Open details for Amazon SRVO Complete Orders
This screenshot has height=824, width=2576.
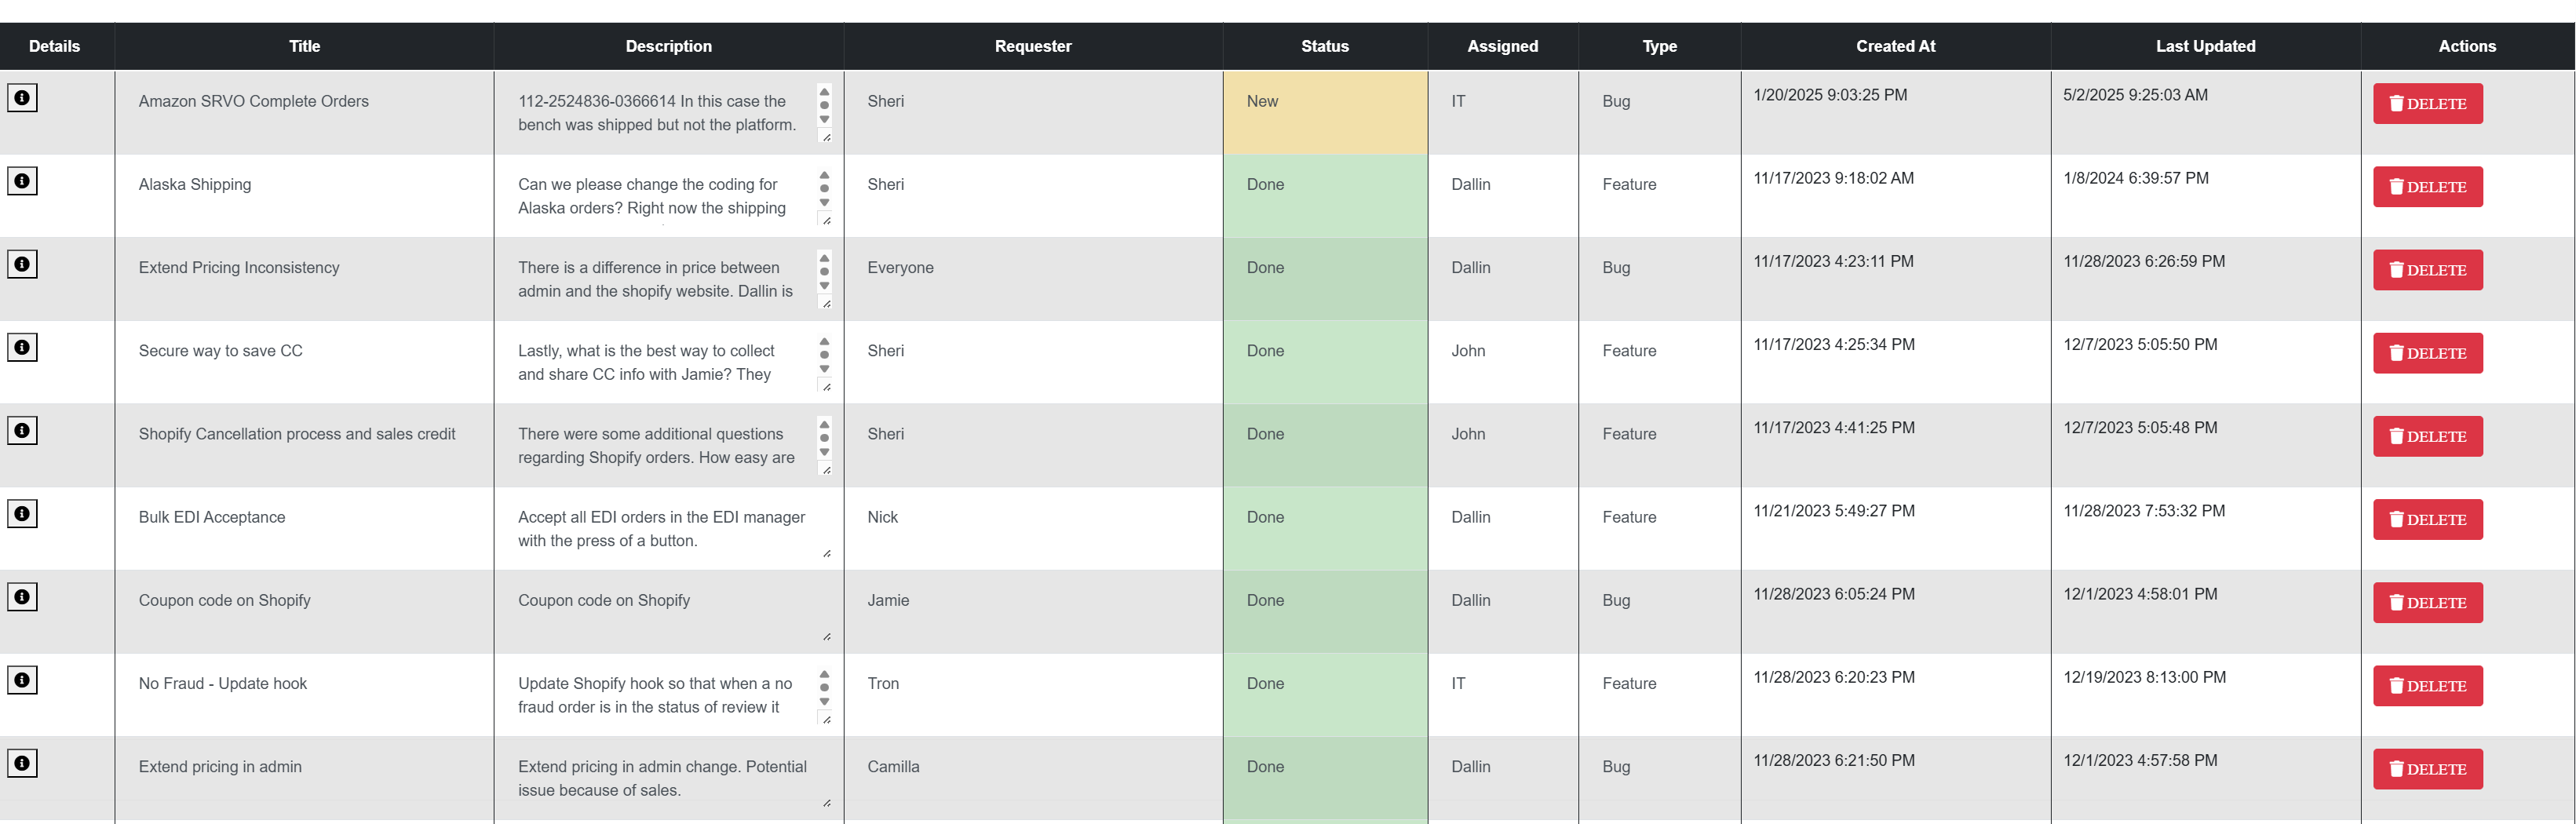coord(22,98)
